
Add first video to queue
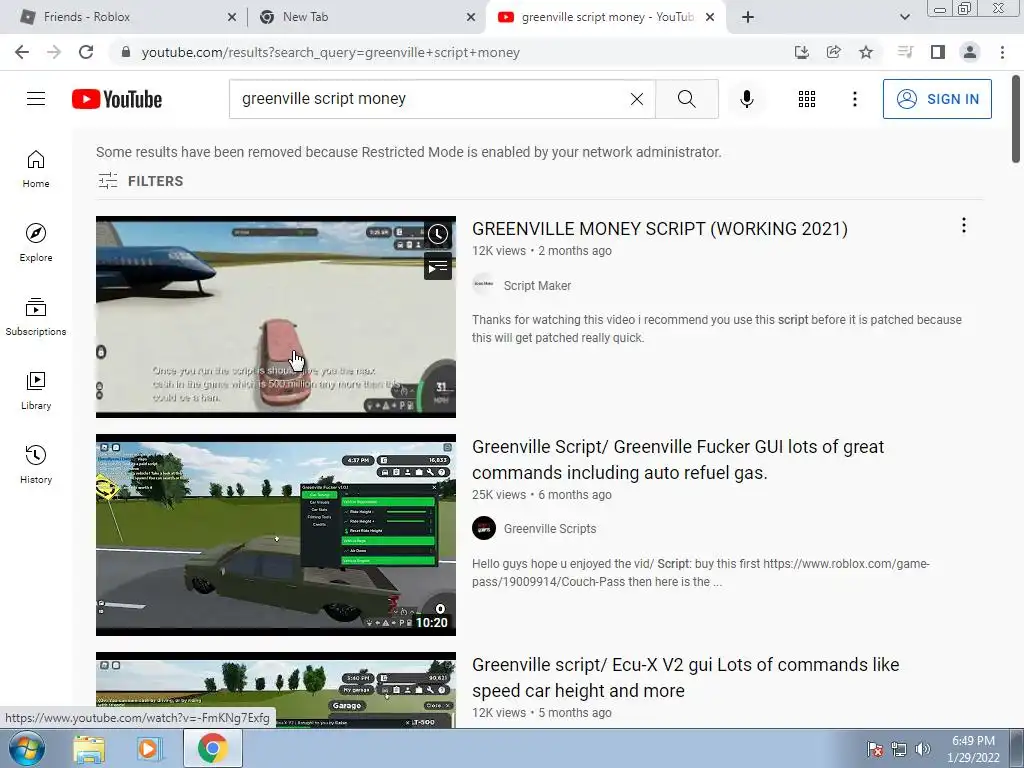[x=438, y=266]
